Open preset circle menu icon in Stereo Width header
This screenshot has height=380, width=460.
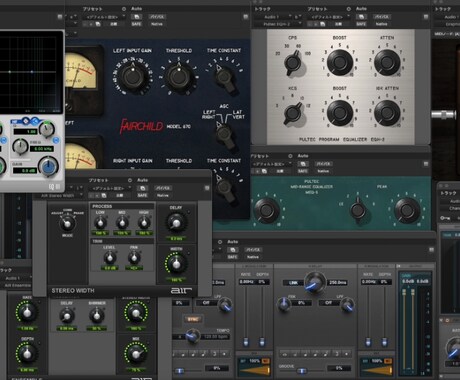130,180
